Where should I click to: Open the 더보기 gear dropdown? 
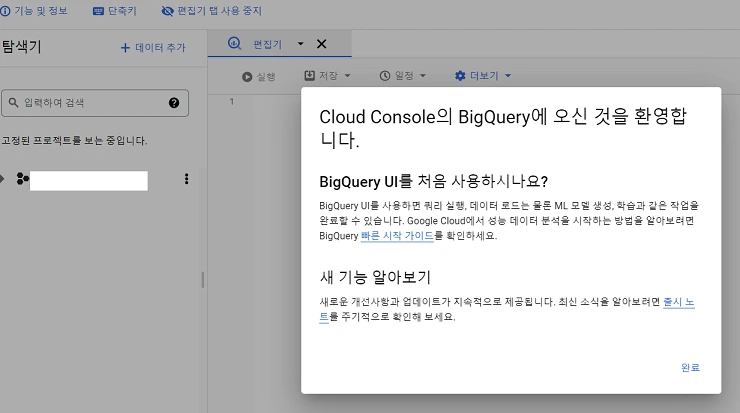coord(483,76)
